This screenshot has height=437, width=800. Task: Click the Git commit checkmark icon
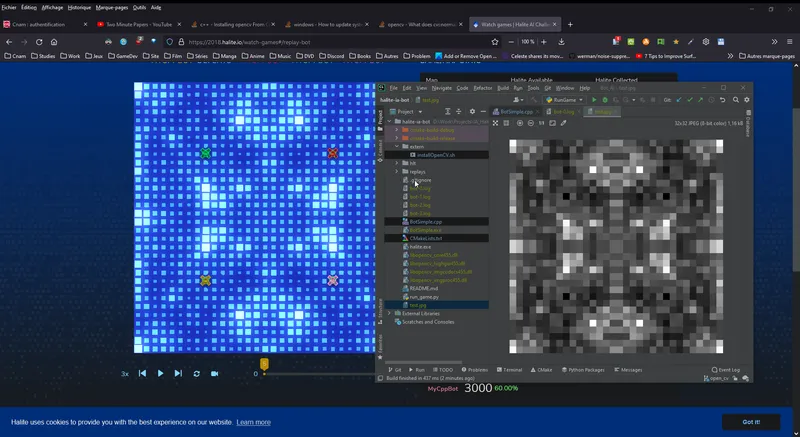coord(690,100)
